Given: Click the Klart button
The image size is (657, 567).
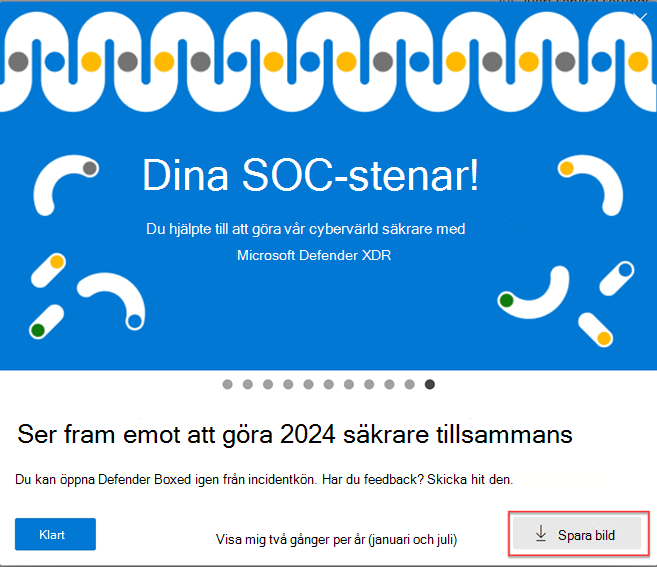Looking at the screenshot, I should [x=55, y=534].
